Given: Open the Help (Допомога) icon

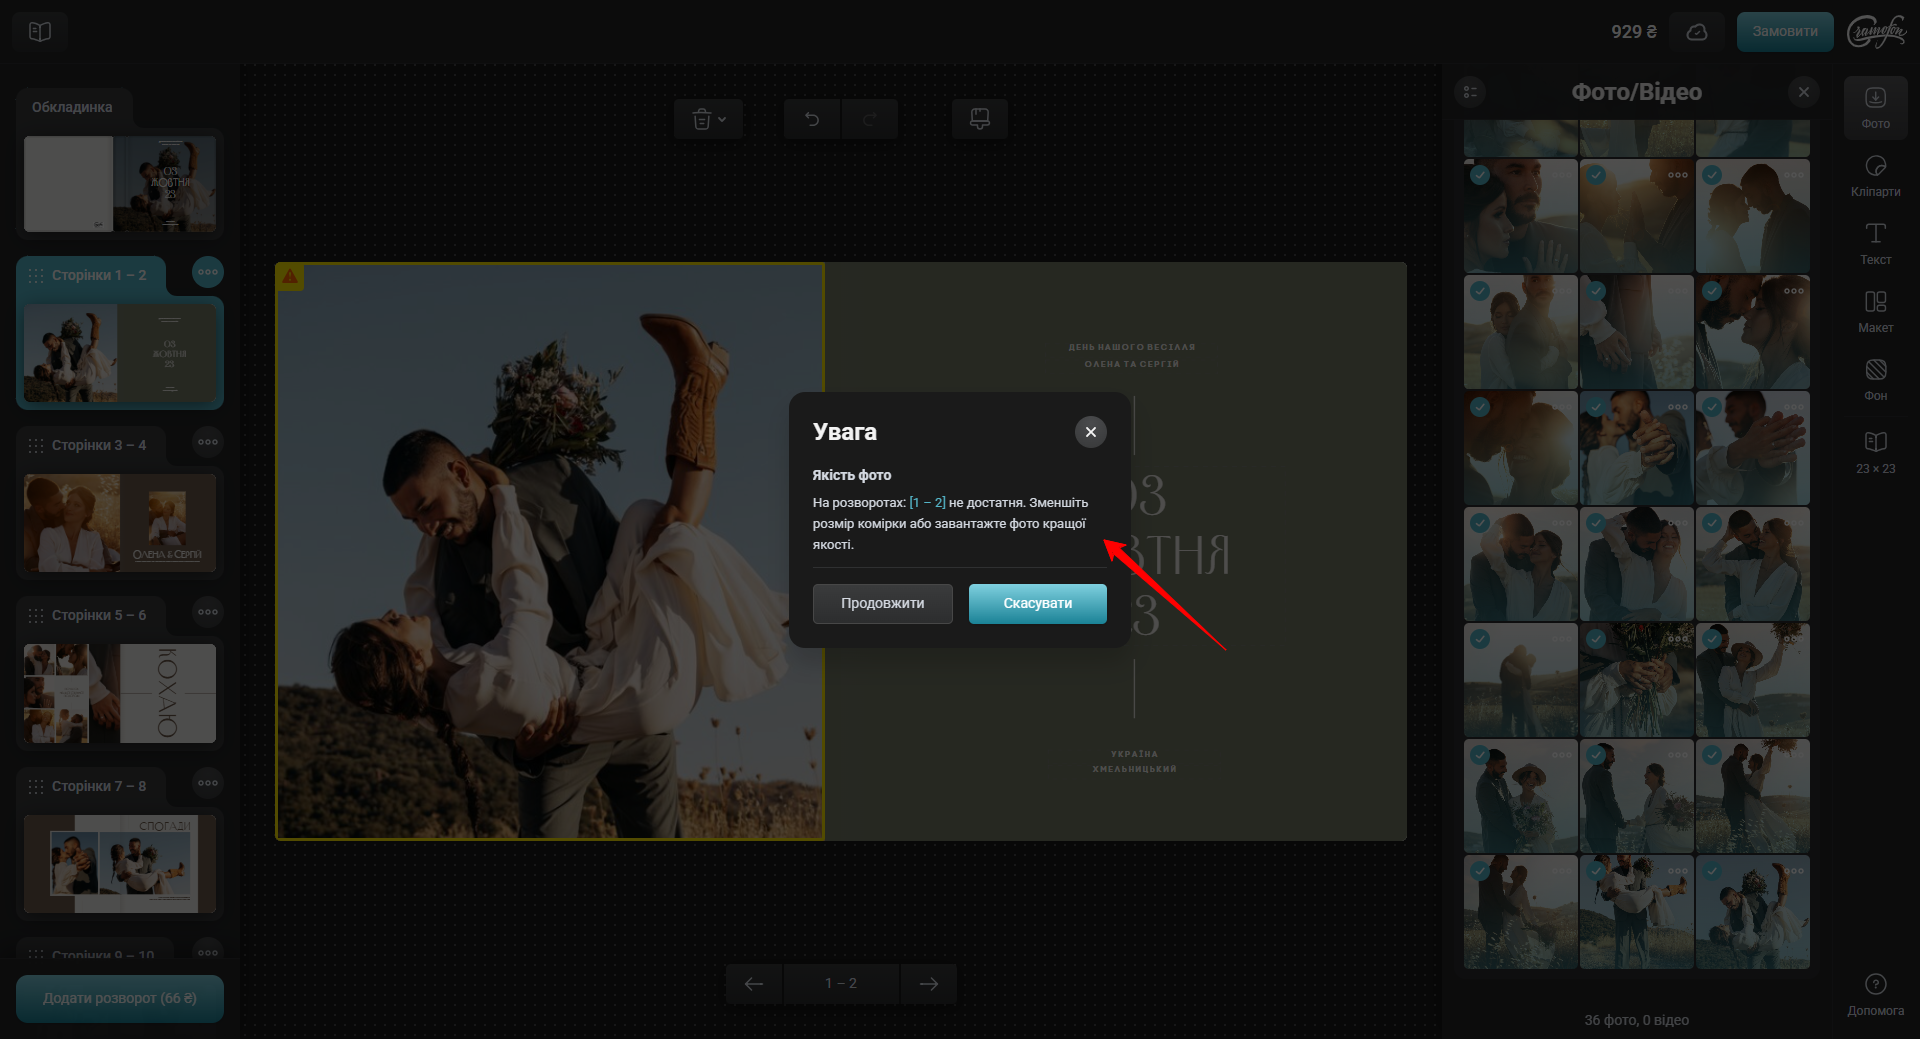Looking at the screenshot, I should (1875, 993).
